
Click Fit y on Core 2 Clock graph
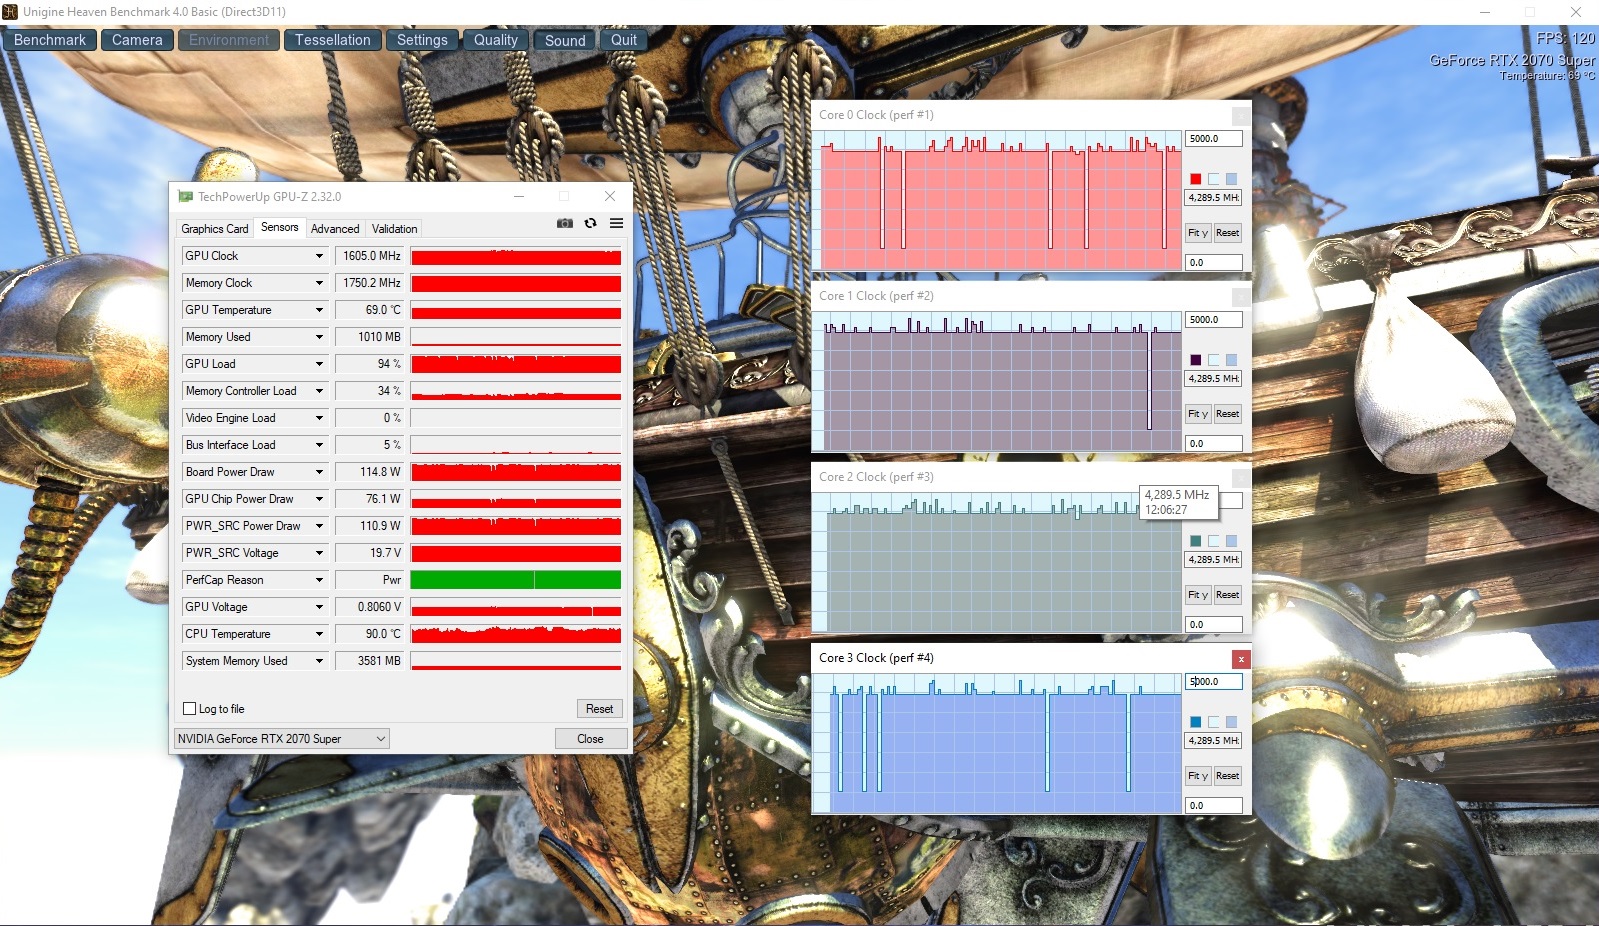[x=1198, y=595]
